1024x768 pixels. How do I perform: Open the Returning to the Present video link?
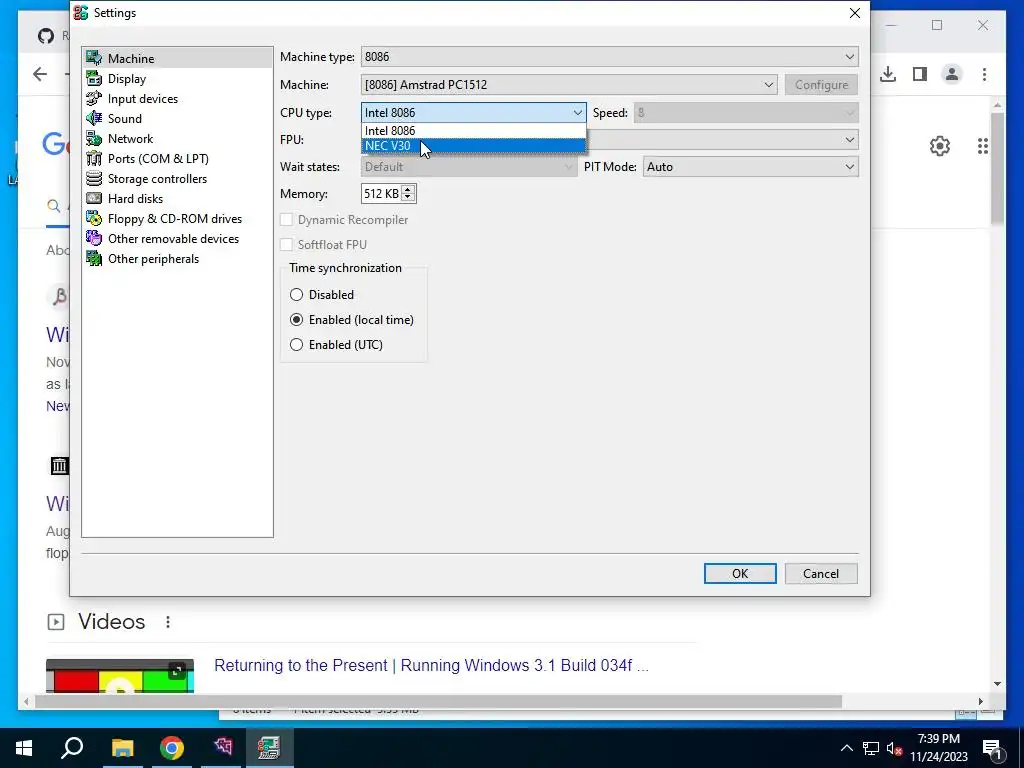pyautogui.click(x=431, y=665)
